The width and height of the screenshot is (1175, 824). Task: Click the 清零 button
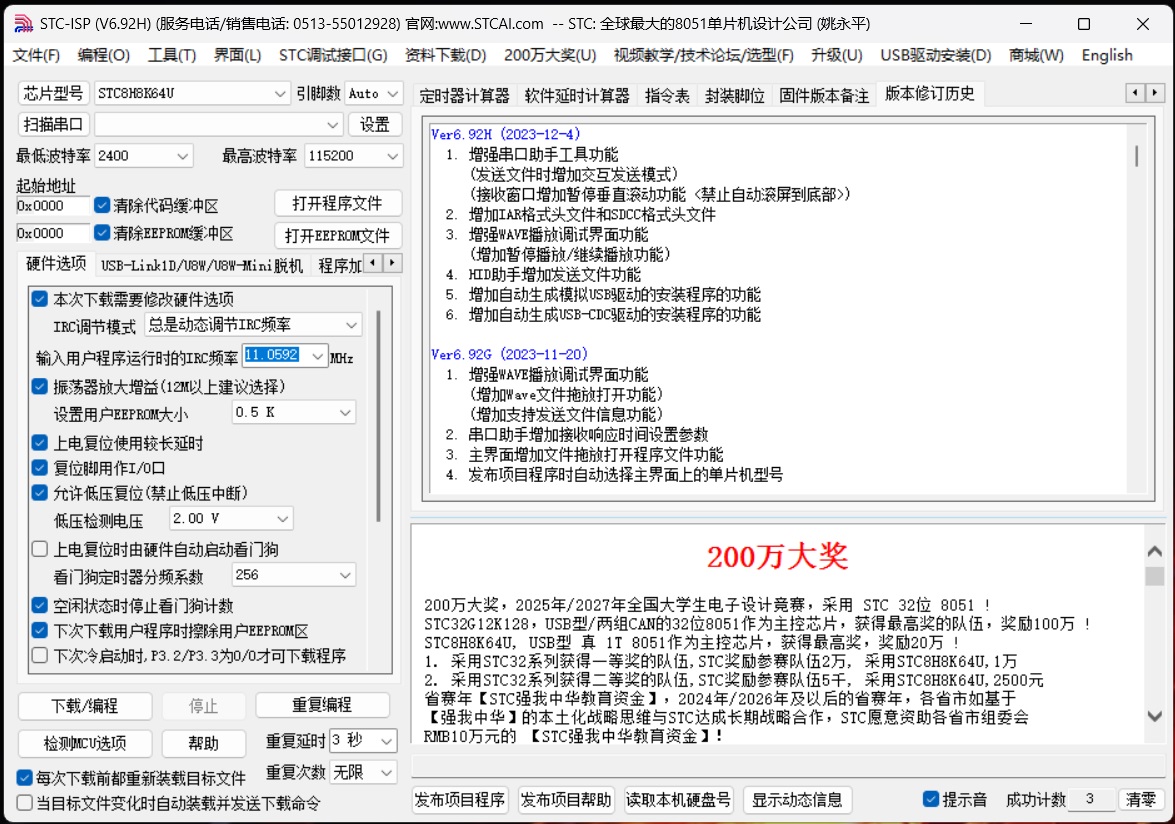(1141, 800)
